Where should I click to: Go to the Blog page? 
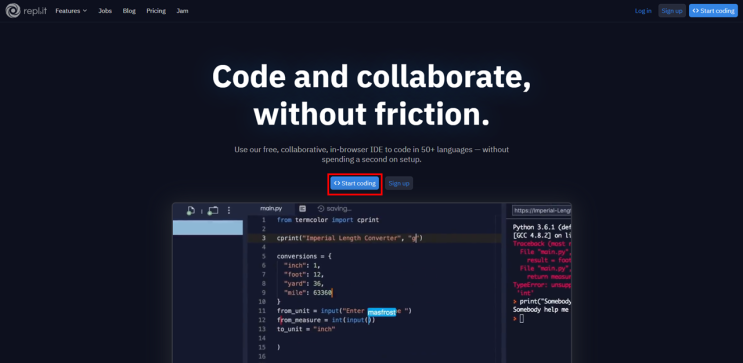(129, 11)
